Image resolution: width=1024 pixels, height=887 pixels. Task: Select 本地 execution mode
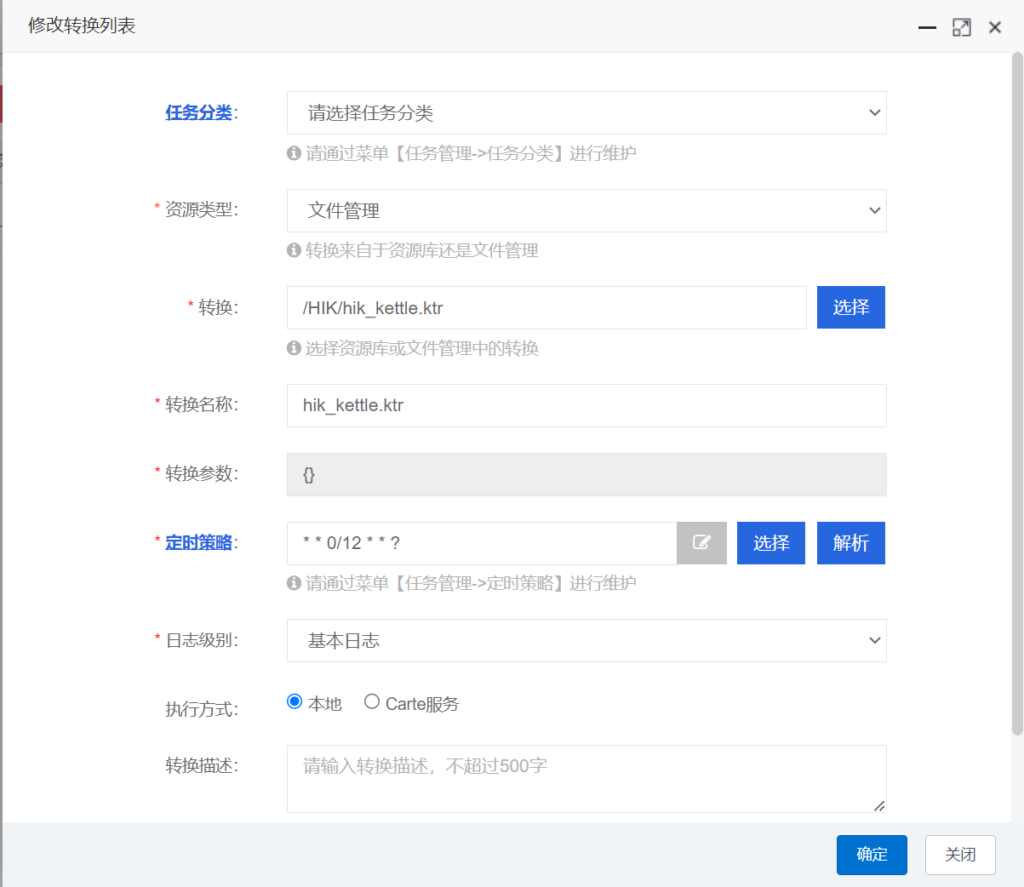pos(294,702)
